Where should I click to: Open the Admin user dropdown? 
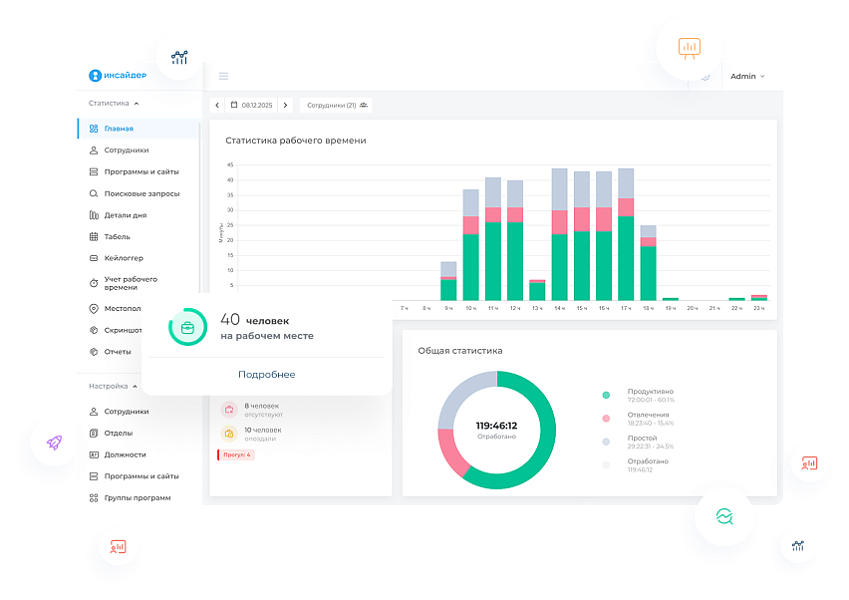point(746,76)
